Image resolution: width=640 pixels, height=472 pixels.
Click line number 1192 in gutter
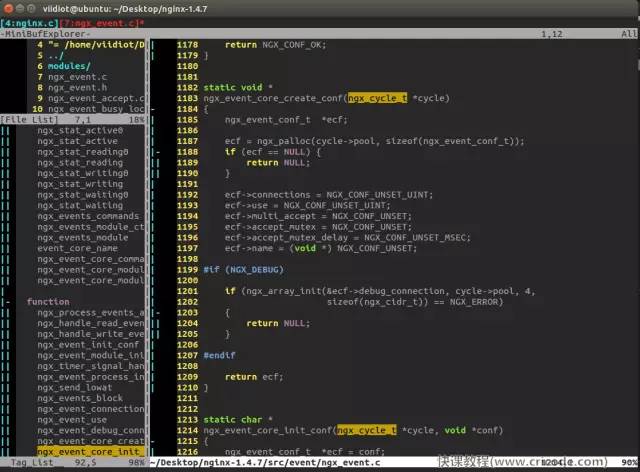187,195
